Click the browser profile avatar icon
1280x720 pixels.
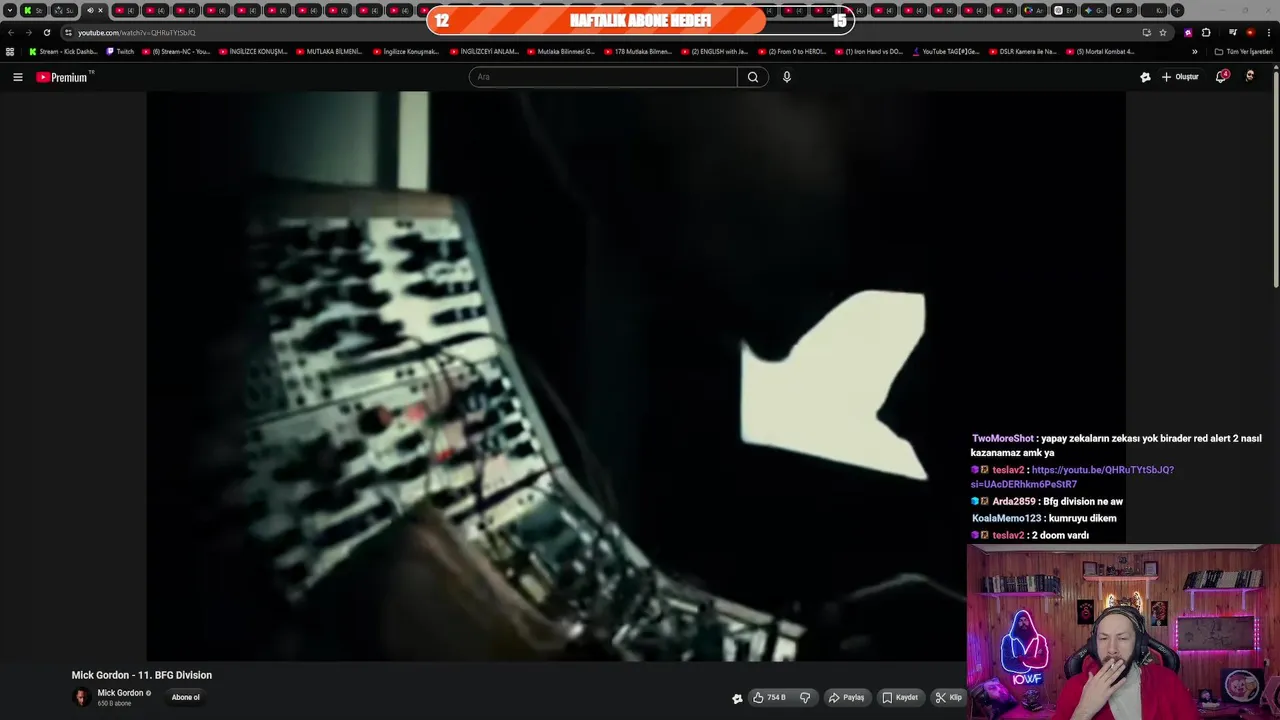(x=1250, y=32)
